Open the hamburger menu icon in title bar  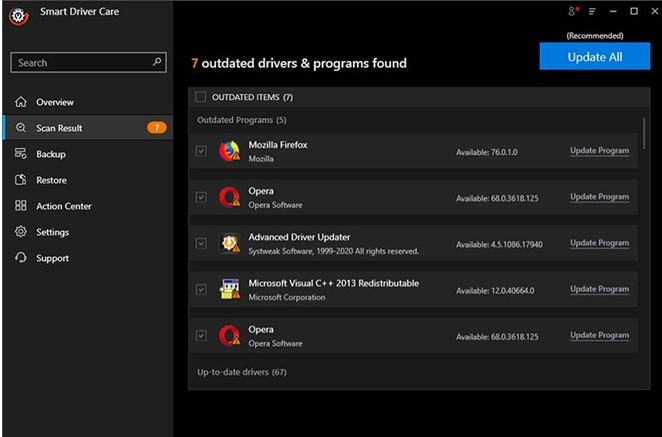coord(592,11)
